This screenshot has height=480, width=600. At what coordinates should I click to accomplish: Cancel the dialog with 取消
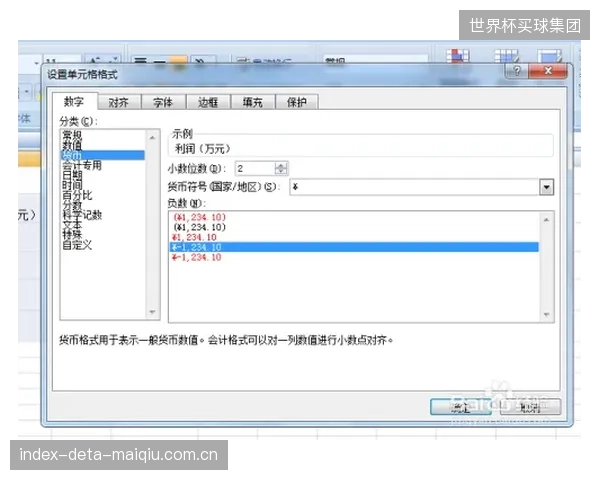click(530, 407)
